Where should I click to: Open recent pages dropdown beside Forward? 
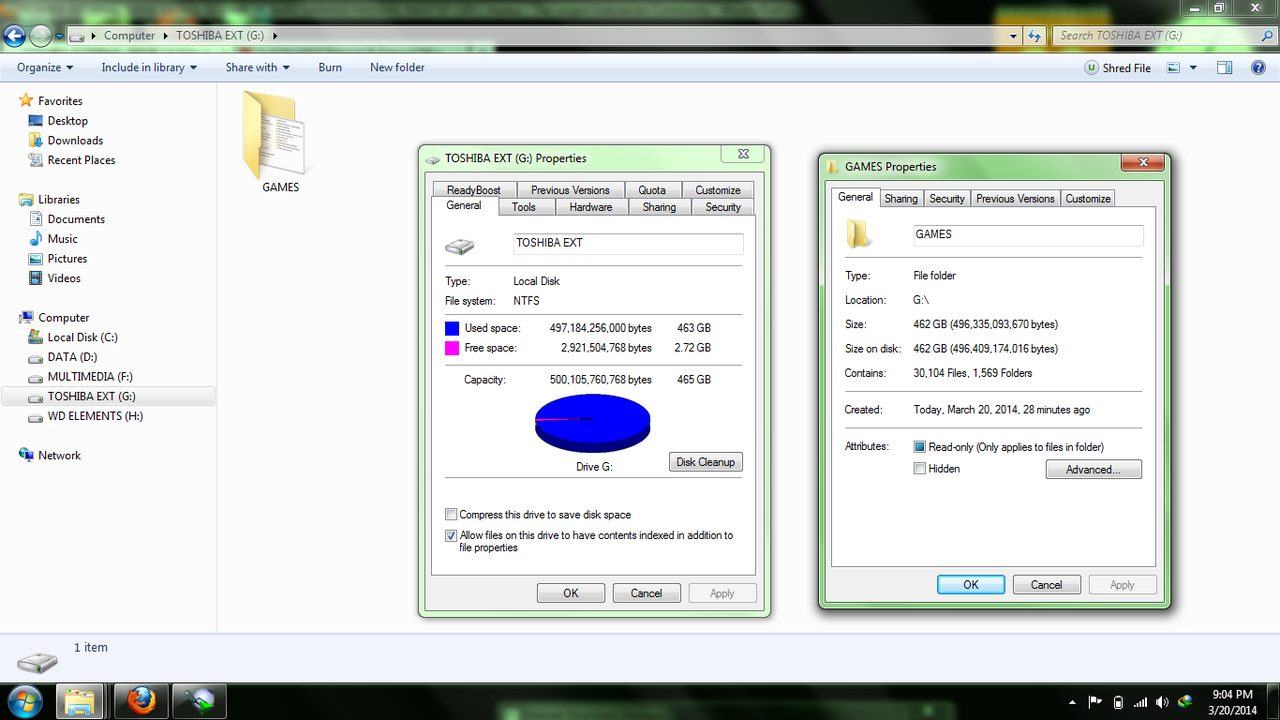[60, 36]
